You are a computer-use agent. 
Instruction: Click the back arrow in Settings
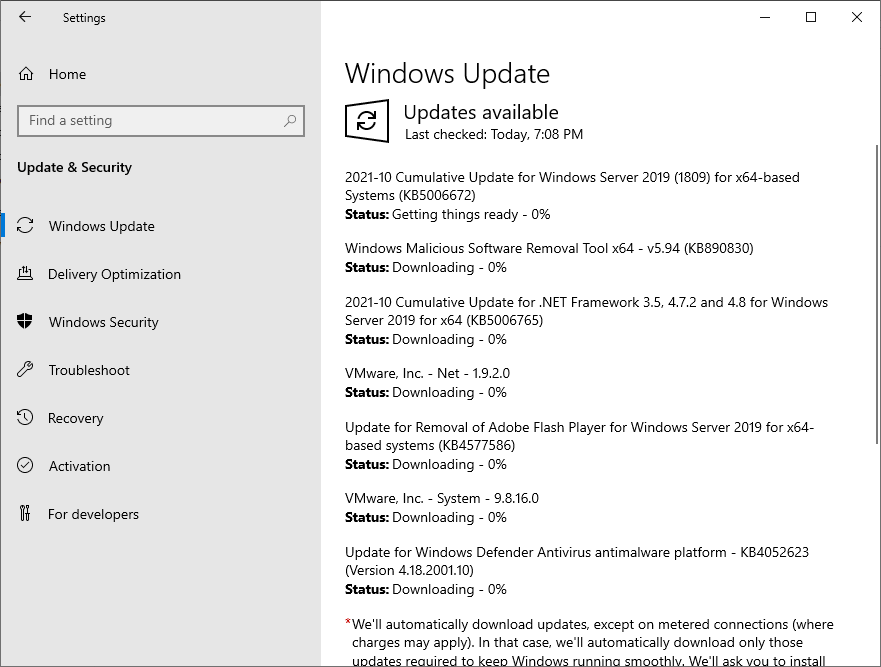pyautogui.click(x=25, y=17)
